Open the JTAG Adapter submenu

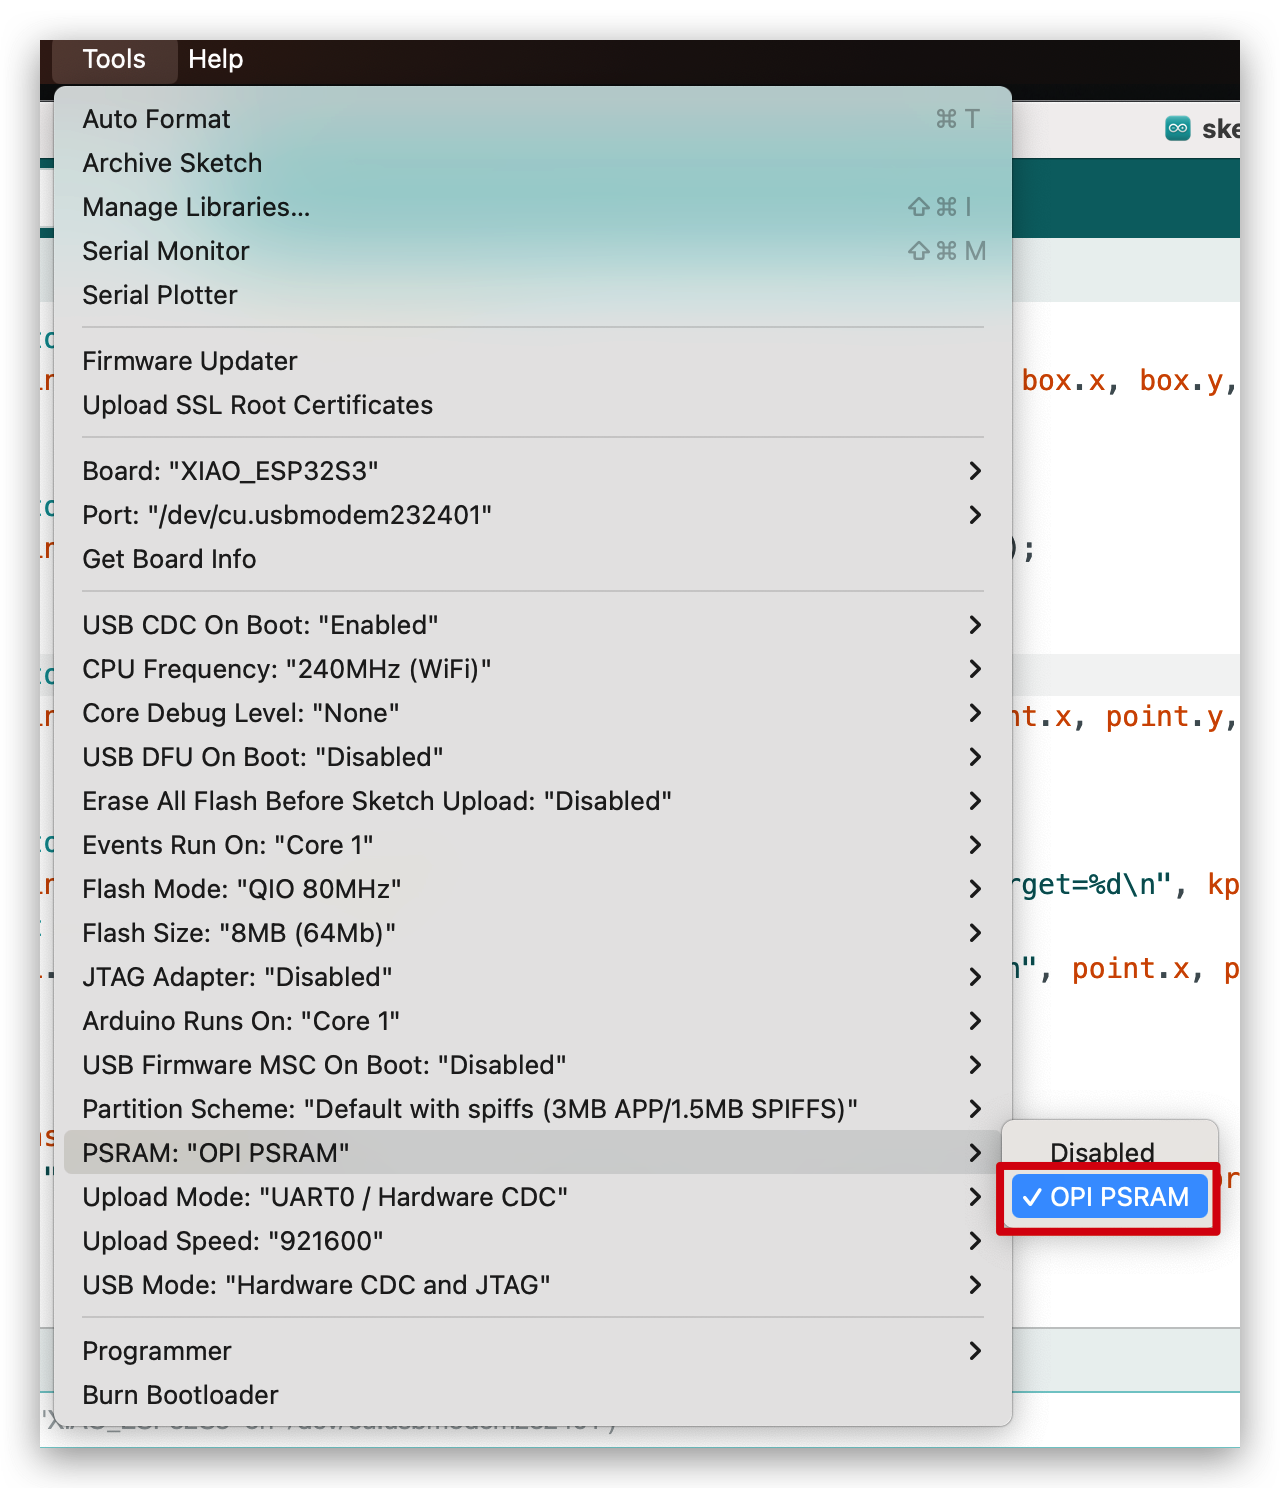pyautogui.click(x=533, y=977)
